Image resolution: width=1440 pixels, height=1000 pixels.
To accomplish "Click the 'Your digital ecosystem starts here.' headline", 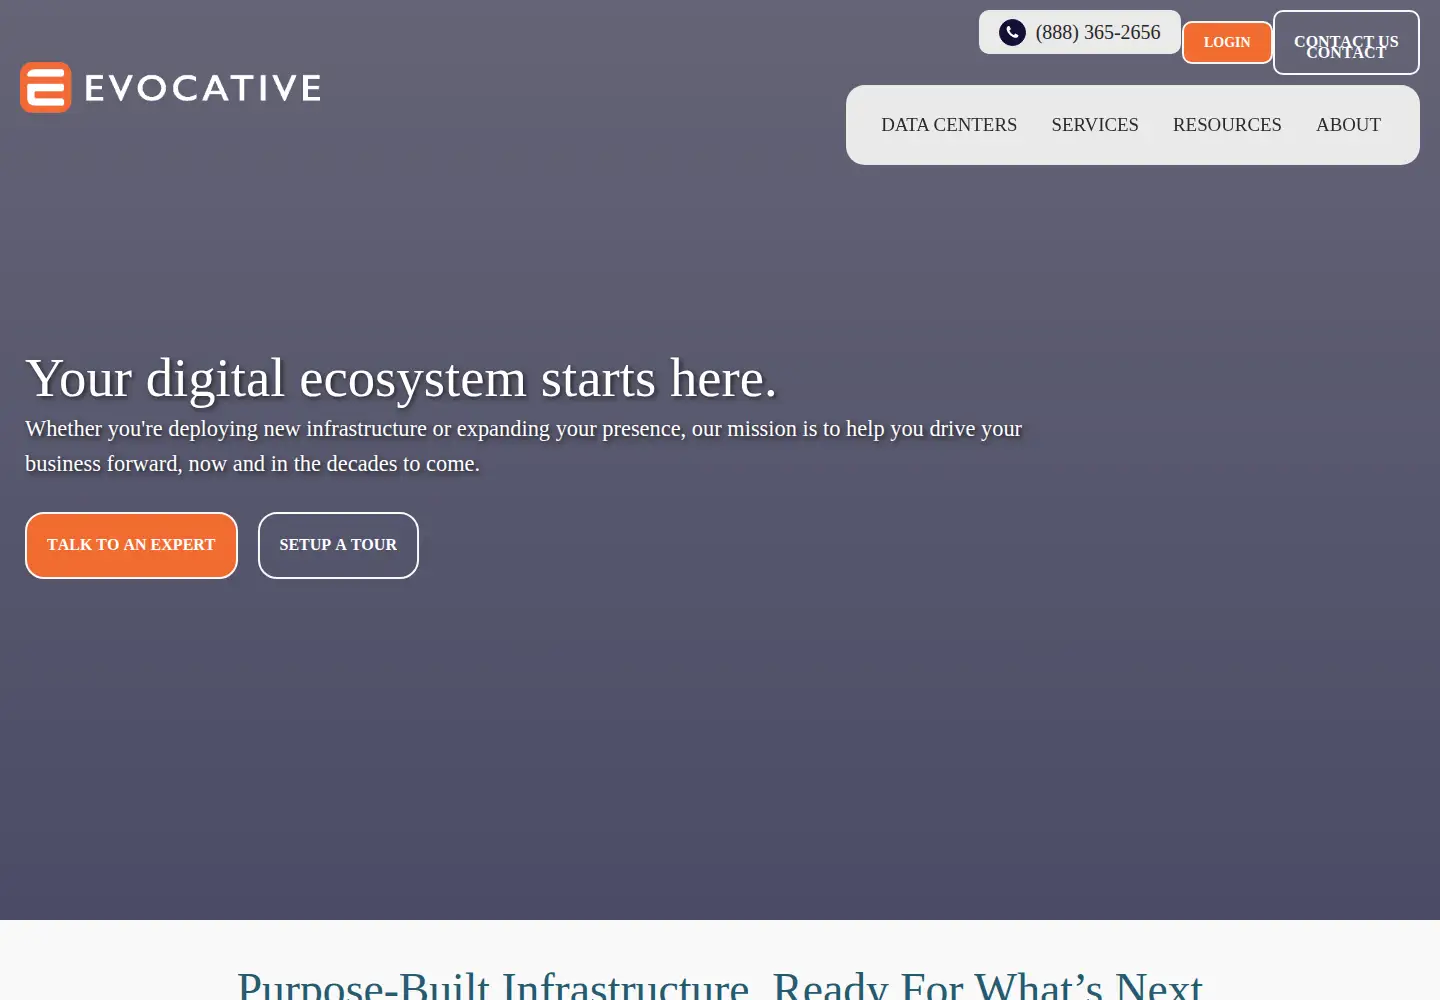I will click(x=401, y=379).
